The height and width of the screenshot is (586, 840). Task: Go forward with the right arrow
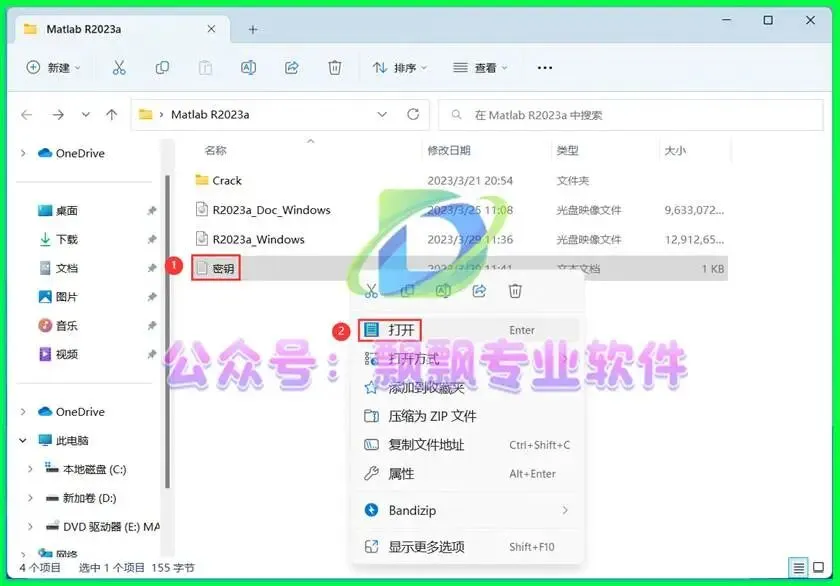click(x=58, y=115)
